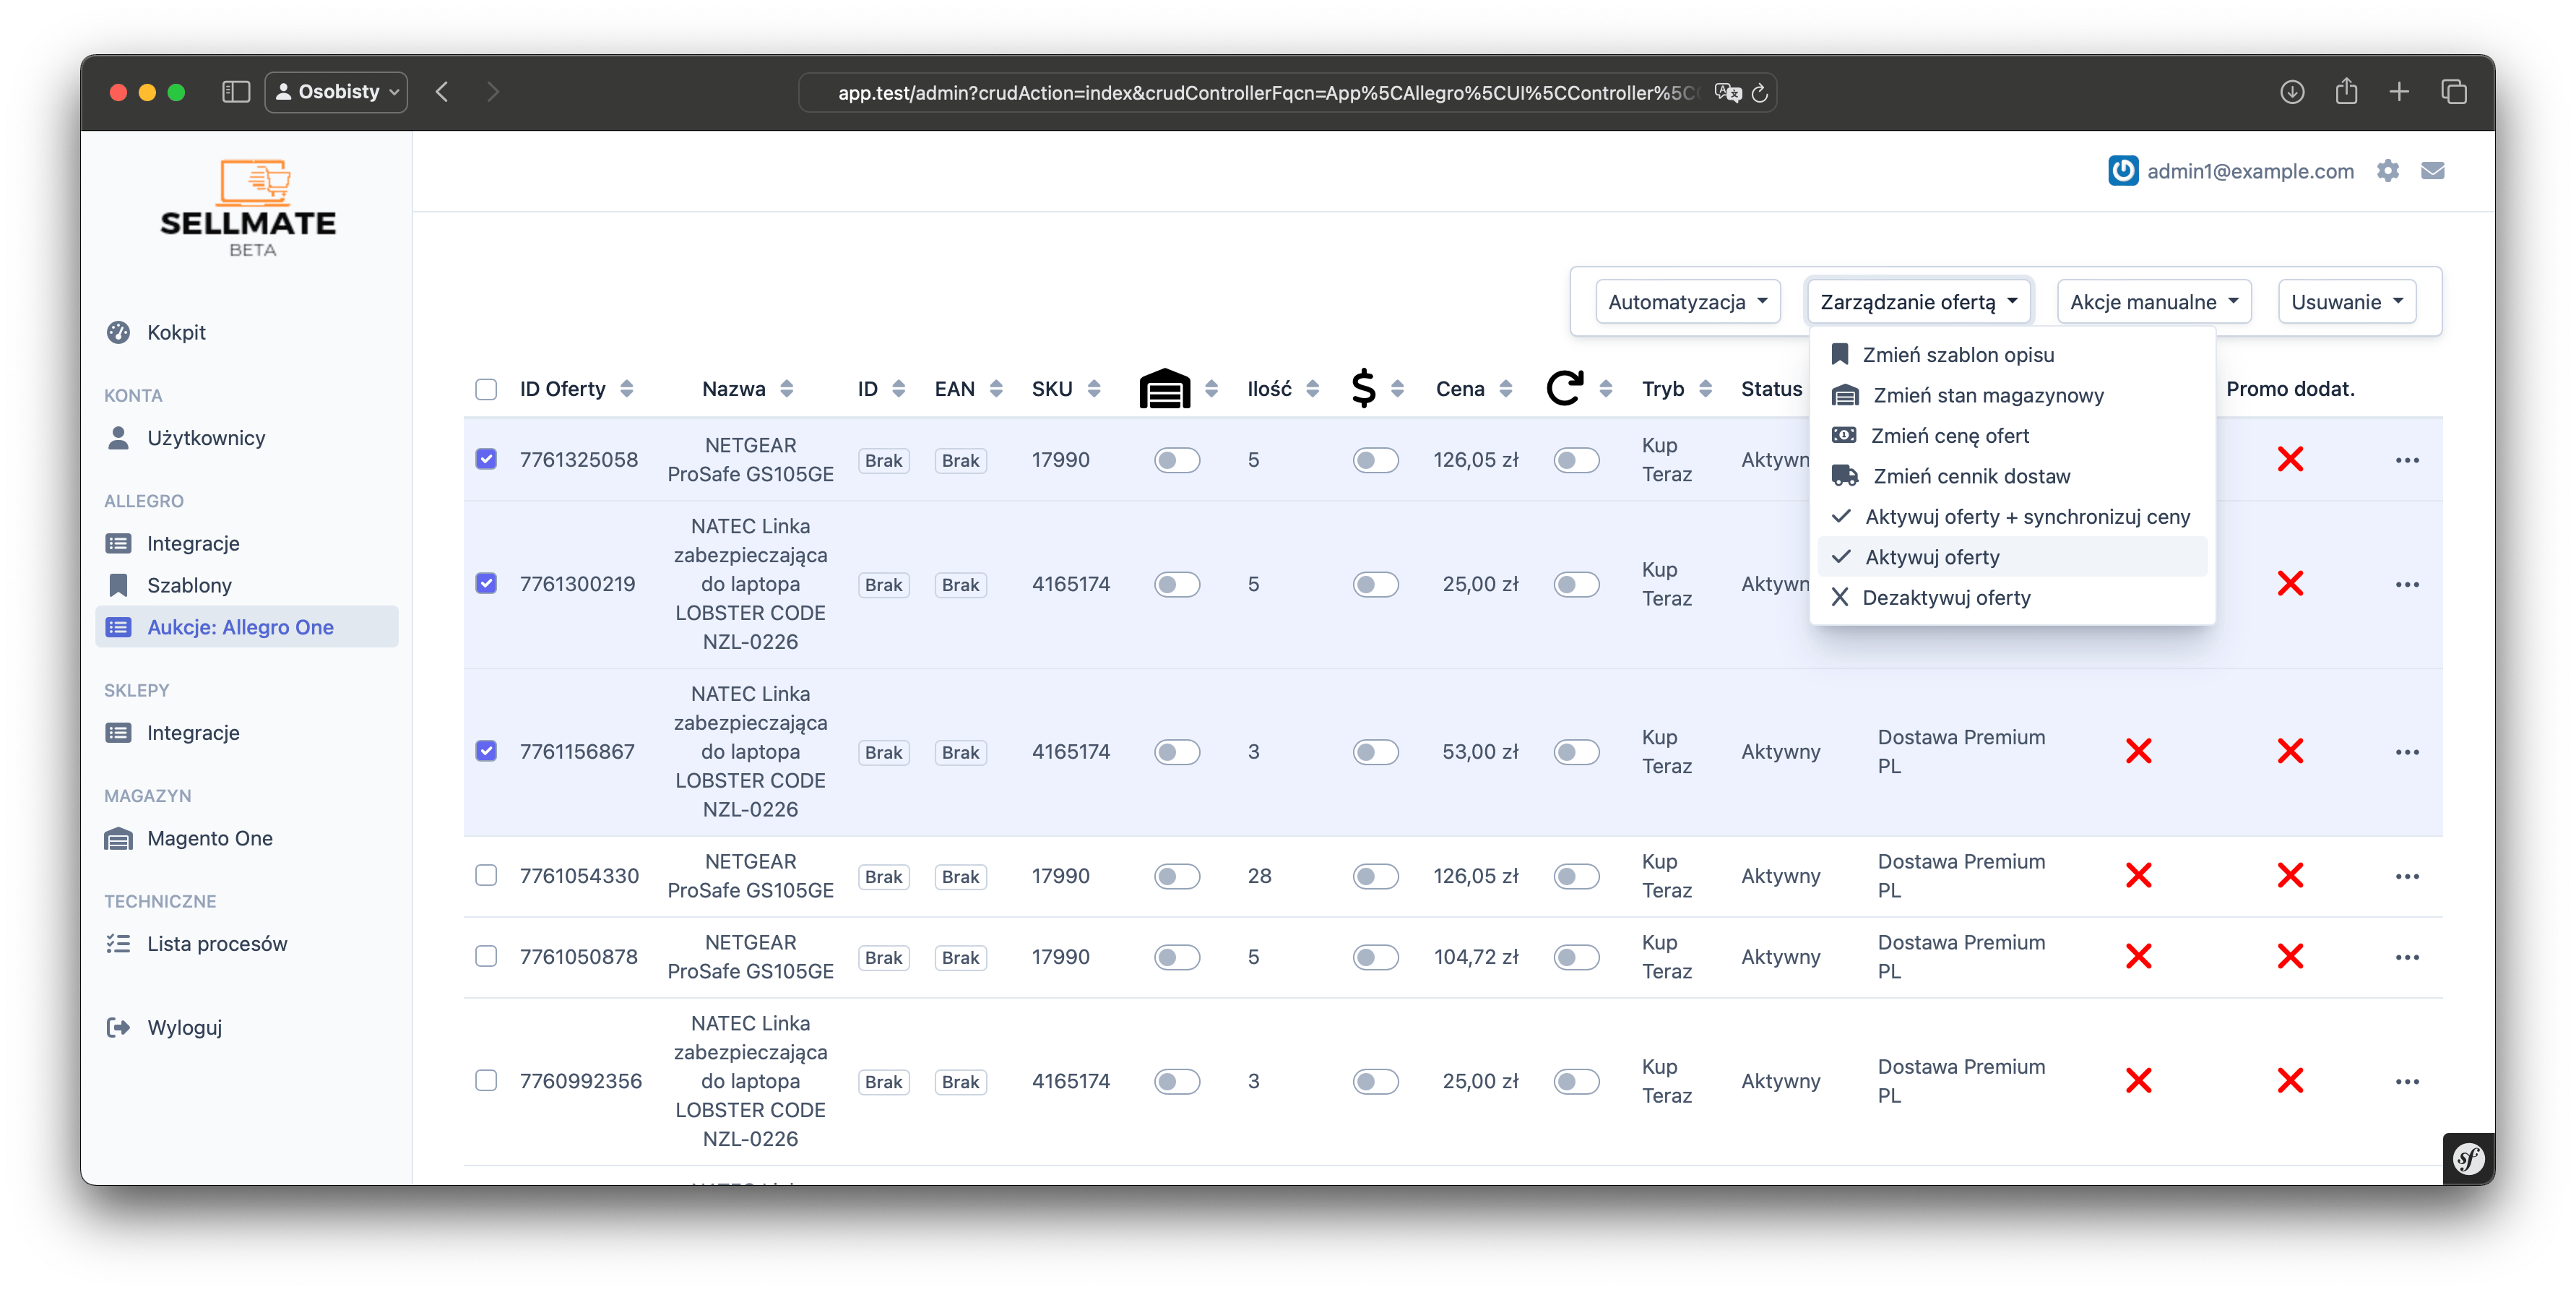
Task: Click the SELLMATE BETA logo
Action: [x=249, y=207]
